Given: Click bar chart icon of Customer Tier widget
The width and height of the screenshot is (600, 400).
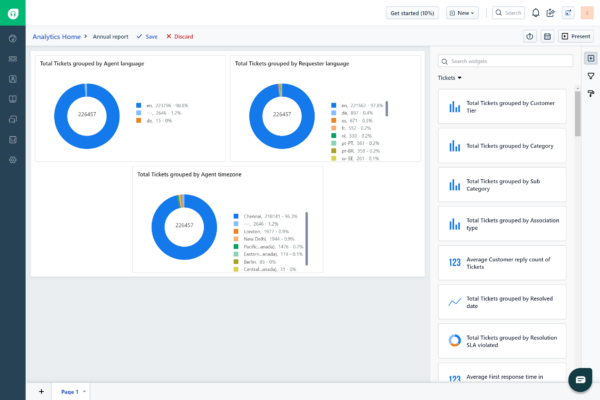Looking at the screenshot, I should pos(455,107).
